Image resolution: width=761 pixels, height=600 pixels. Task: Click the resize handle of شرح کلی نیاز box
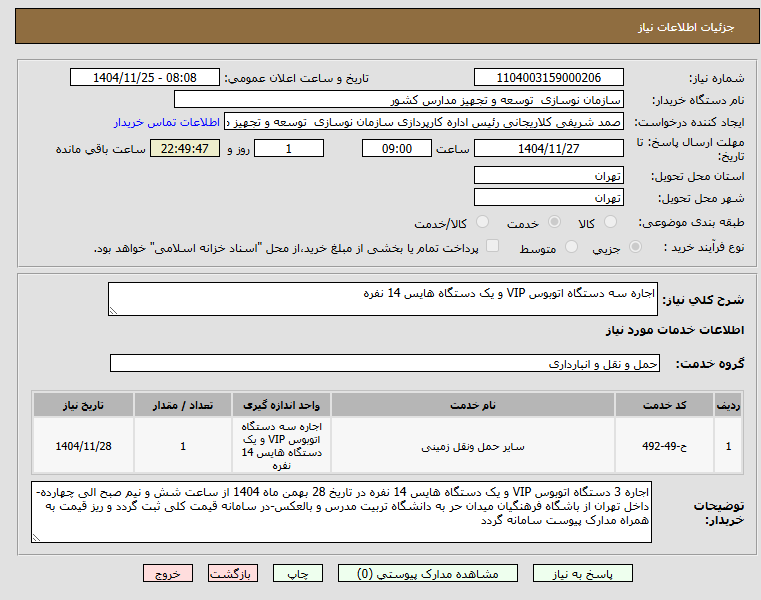click(x=113, y=311)
